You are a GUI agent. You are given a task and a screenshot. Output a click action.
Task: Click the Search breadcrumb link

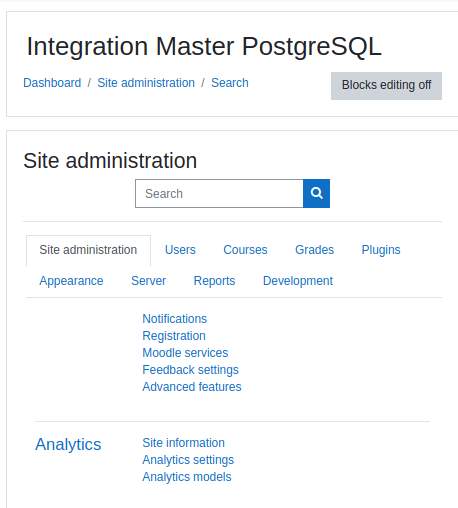[x=230, y=83]
